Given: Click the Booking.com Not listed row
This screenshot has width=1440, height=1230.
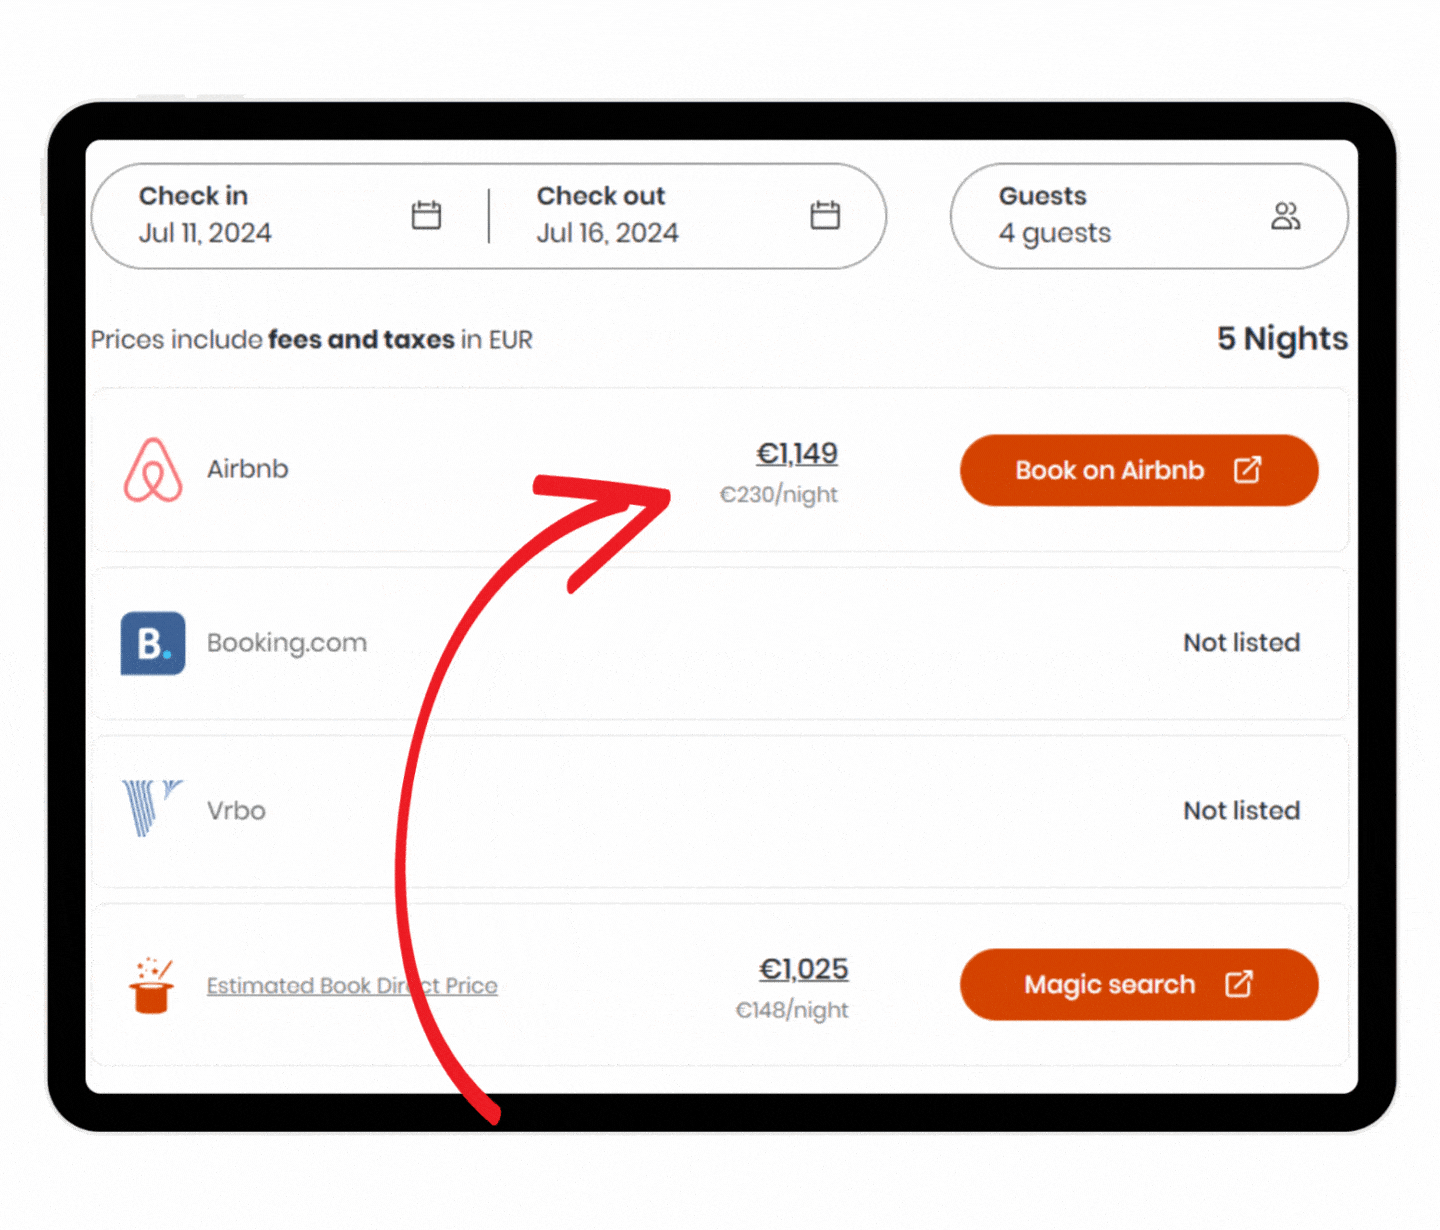Looking at the screenshot, I should tap(720, 643).
